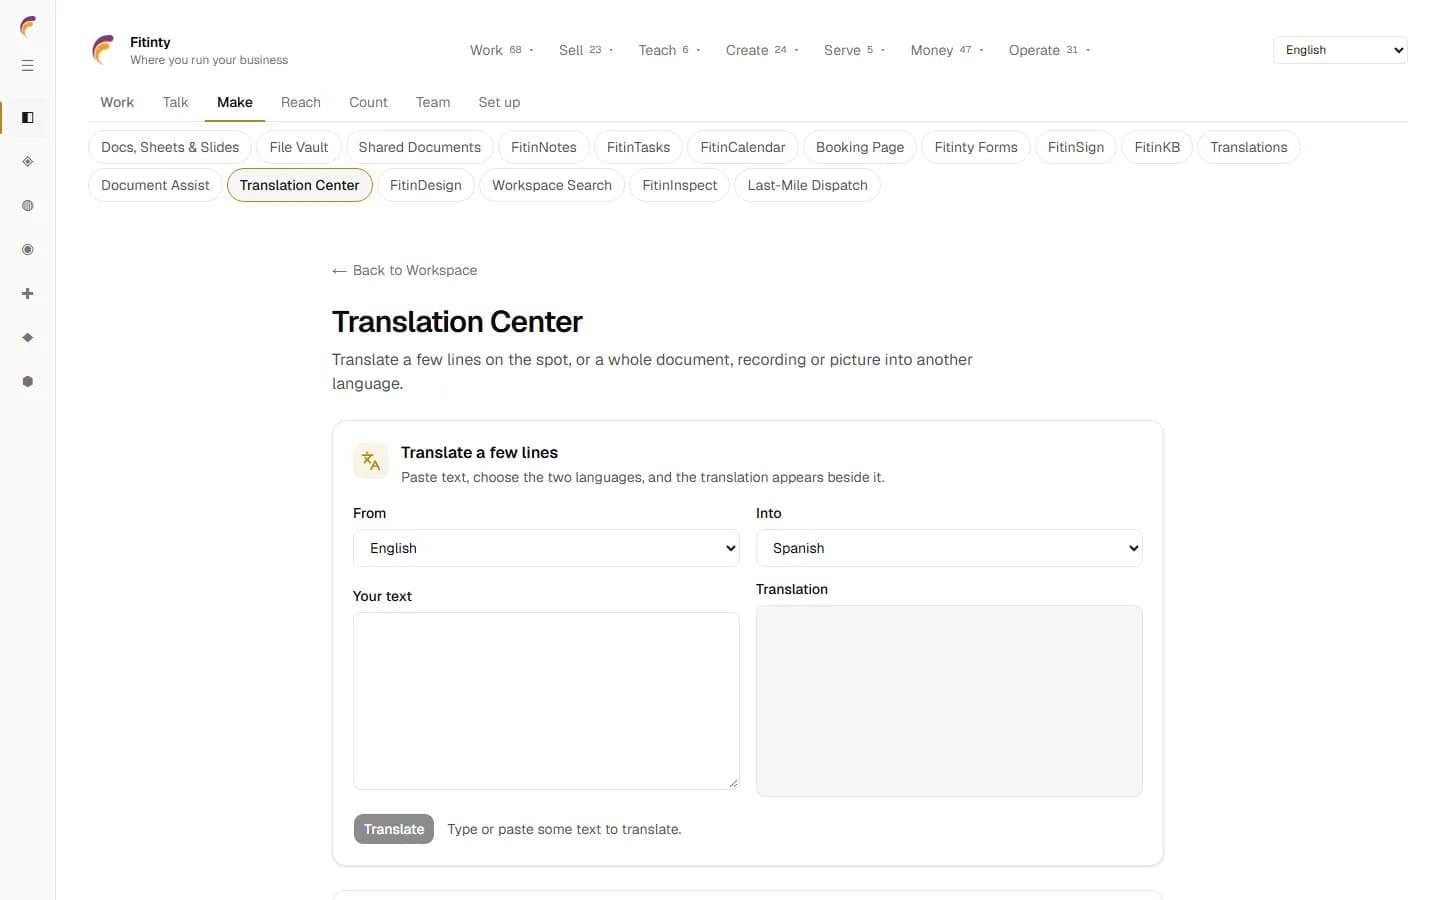Focus the Your text input area

546,701
